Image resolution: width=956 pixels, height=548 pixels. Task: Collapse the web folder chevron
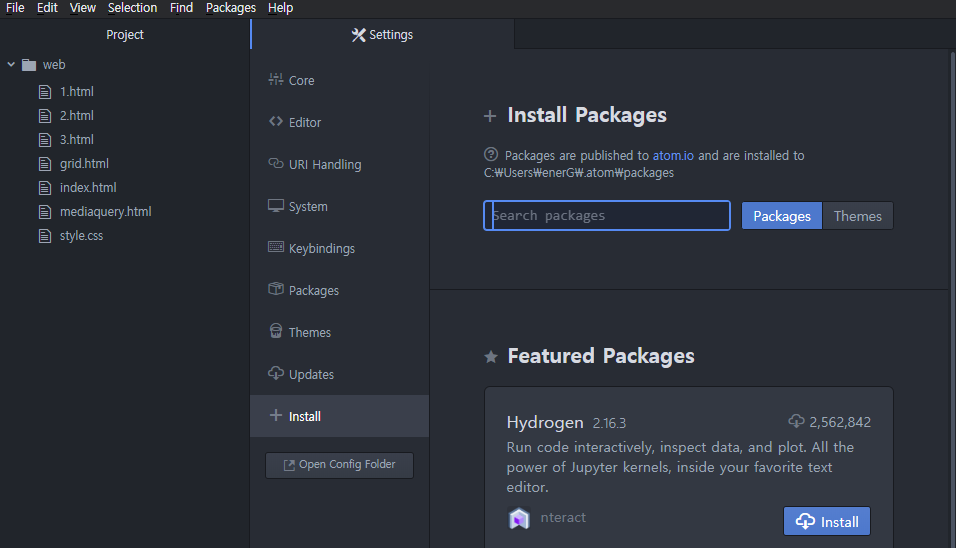tap(11, 64)
